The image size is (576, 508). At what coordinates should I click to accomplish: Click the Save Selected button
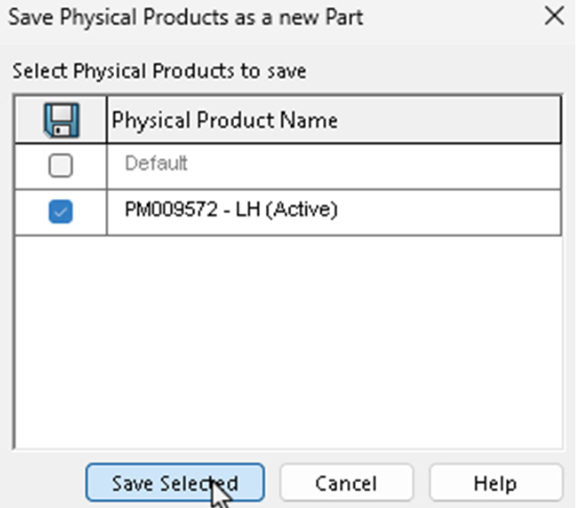(x=175, y=483)
